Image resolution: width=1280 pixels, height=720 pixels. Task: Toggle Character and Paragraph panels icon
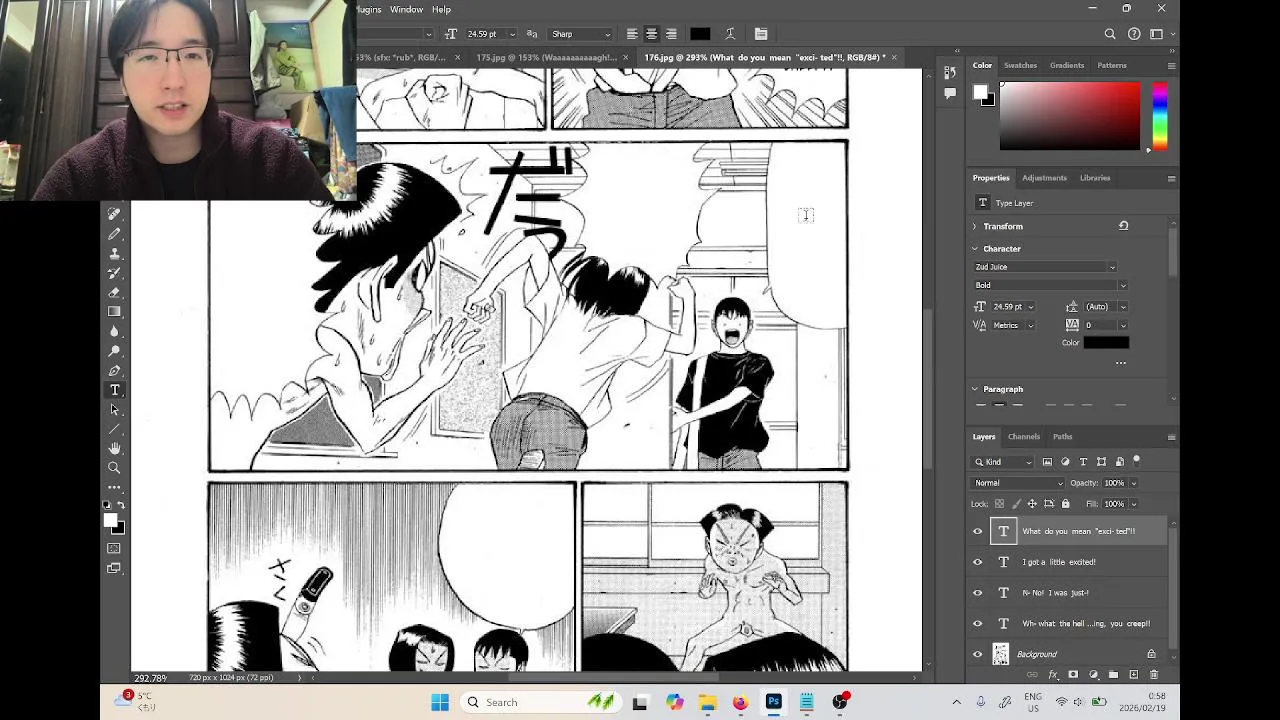(761, 34)
